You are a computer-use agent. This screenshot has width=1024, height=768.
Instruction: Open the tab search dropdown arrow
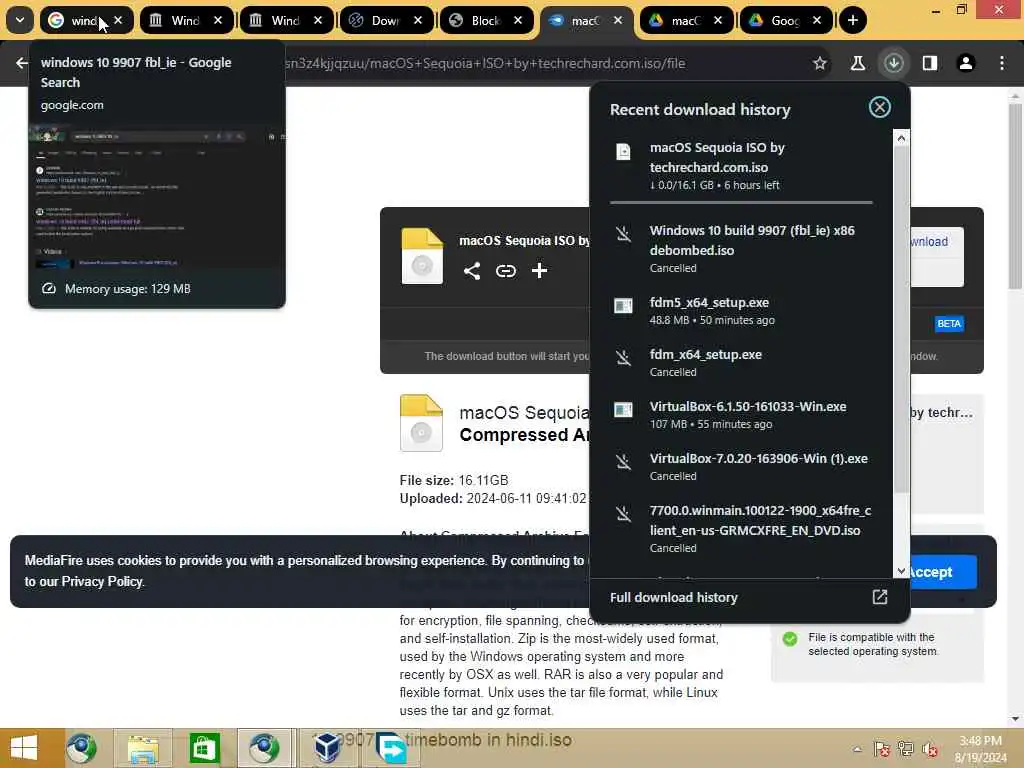click(20, 20)
